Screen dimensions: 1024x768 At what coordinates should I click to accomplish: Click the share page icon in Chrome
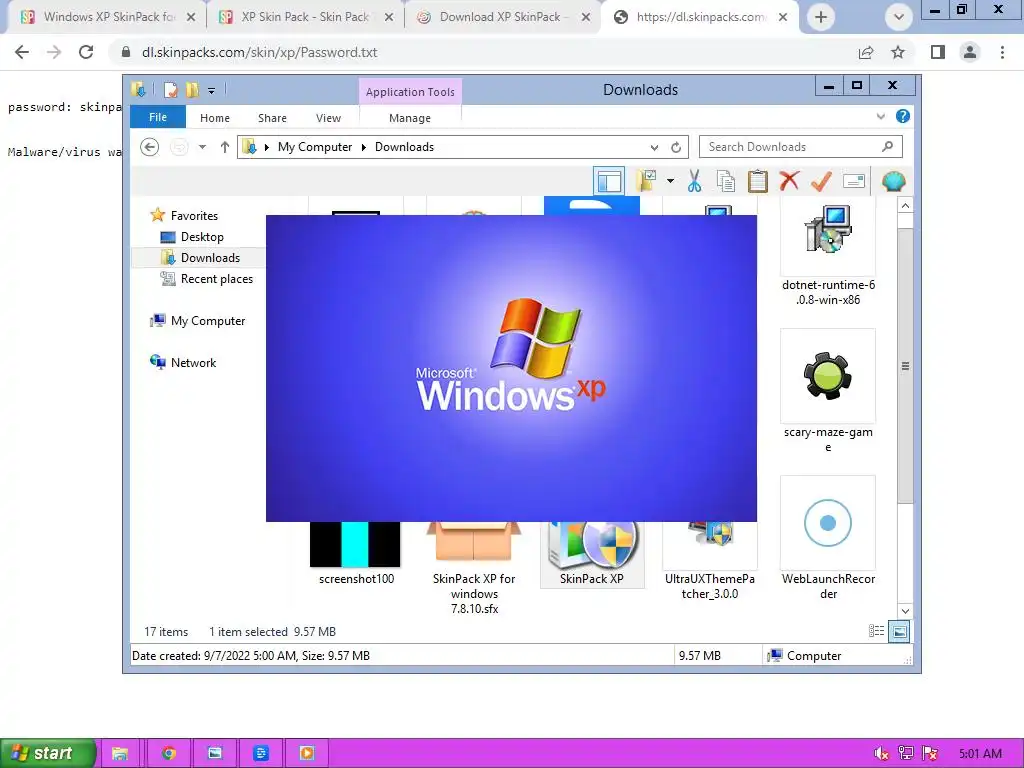[x=866, y=52]
